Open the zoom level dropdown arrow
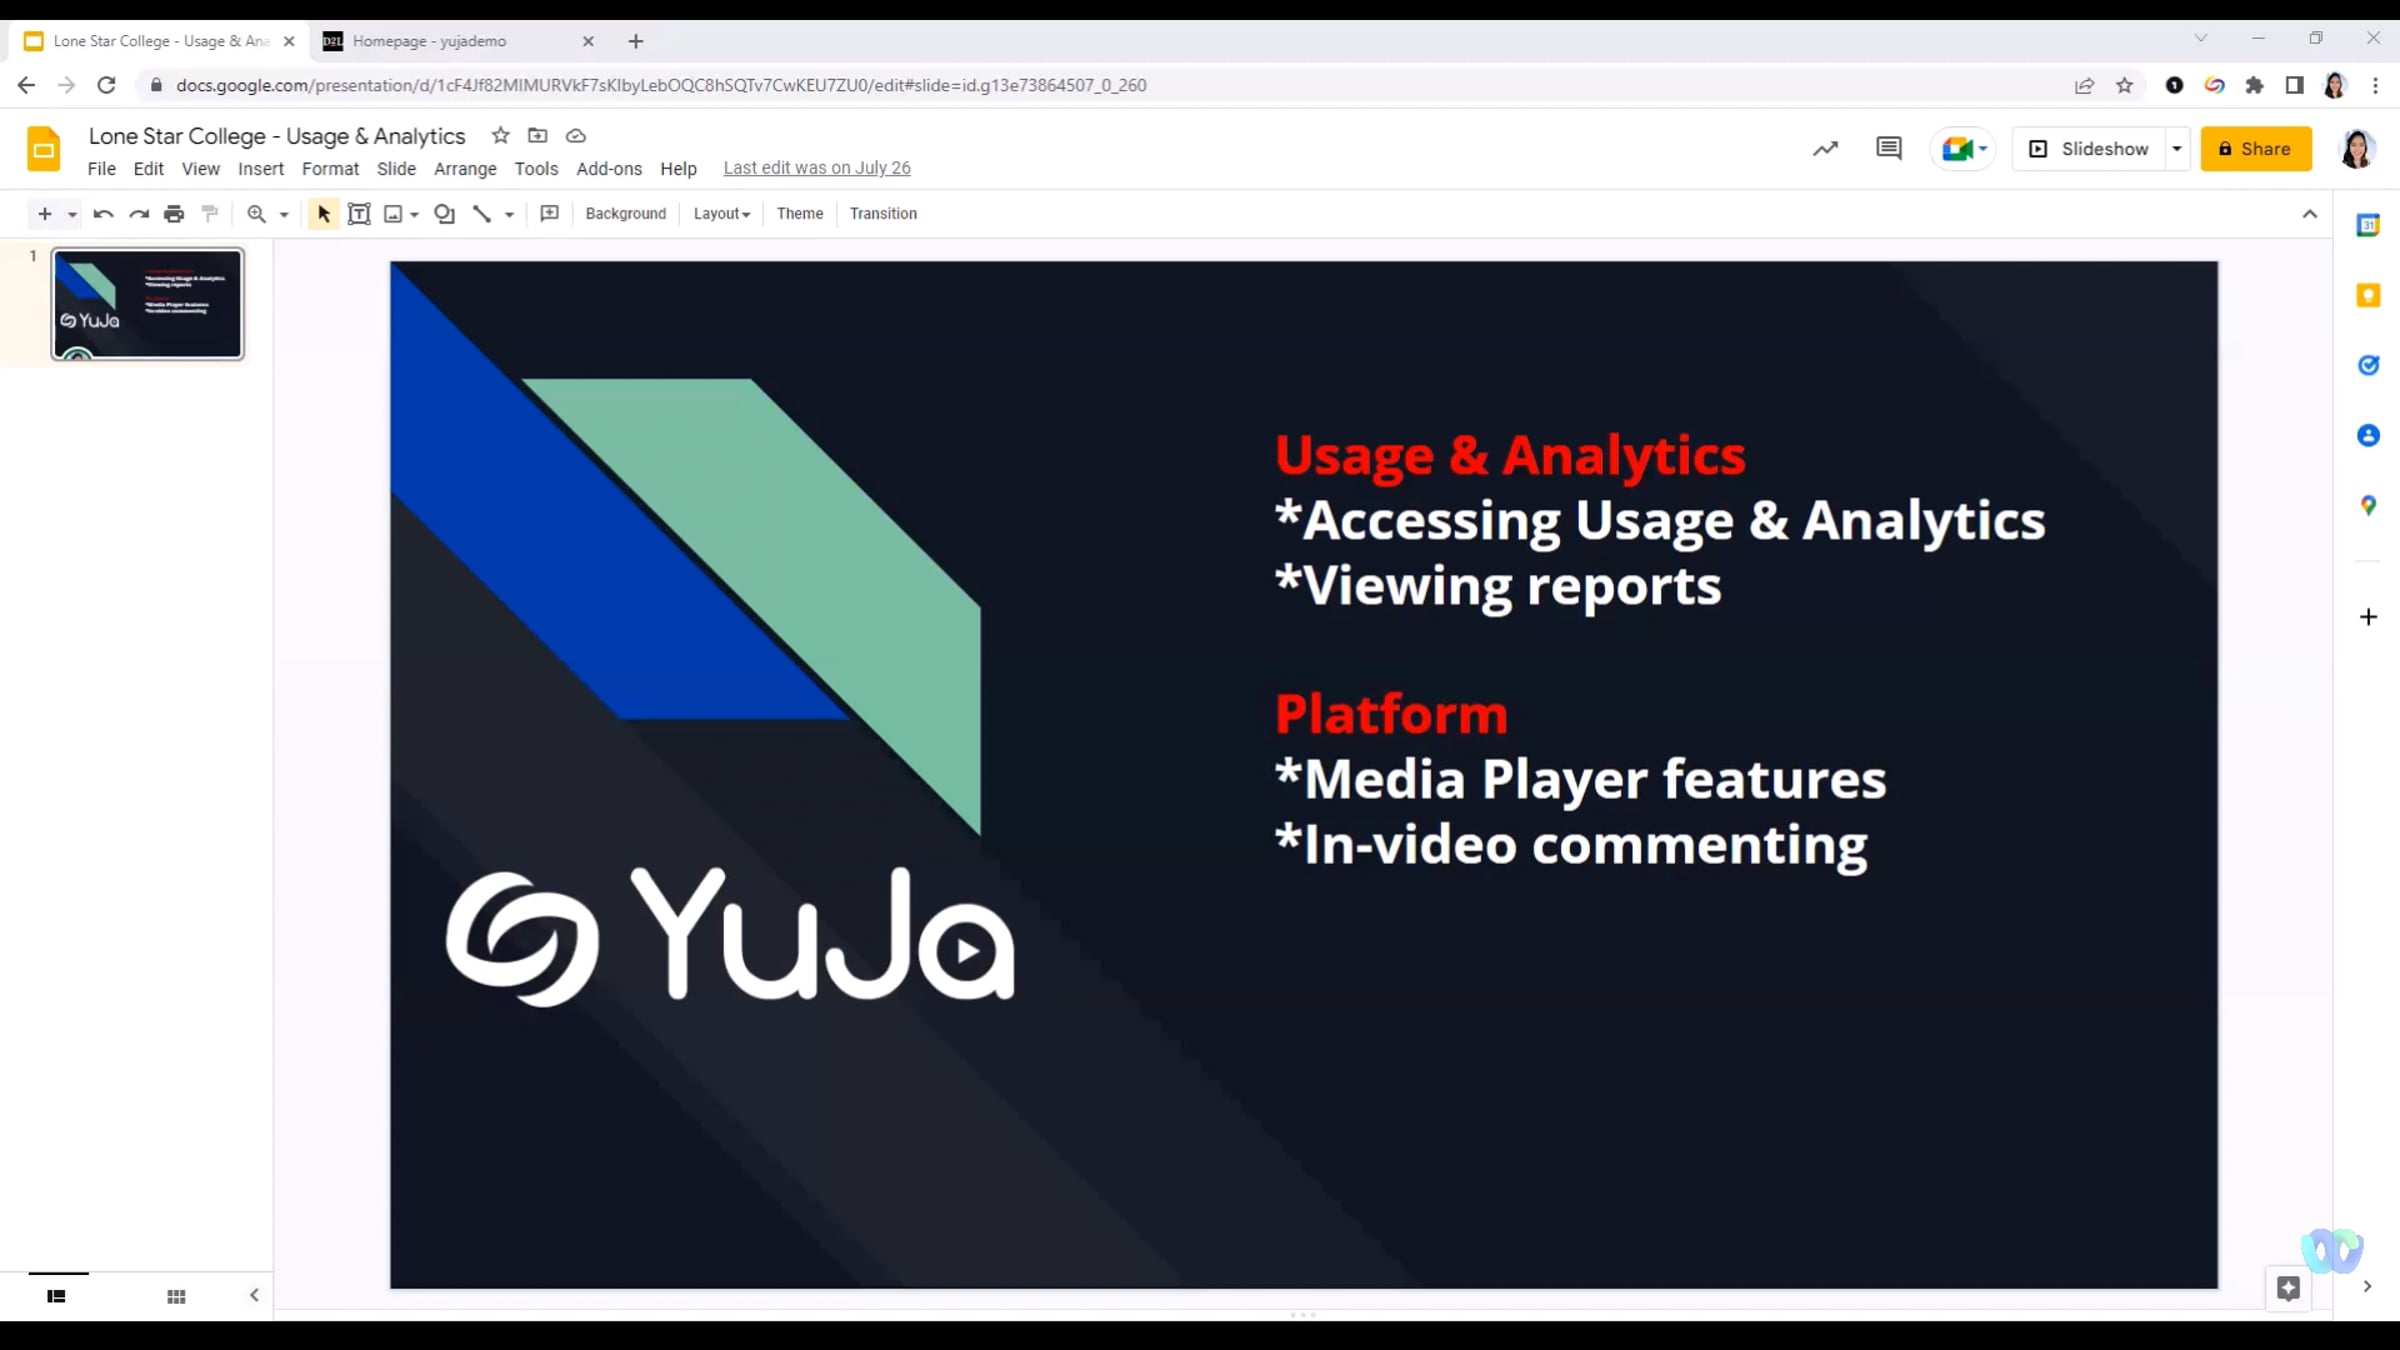Image resolution: width=2400 pixels, height=1350 pixels. 284,214
